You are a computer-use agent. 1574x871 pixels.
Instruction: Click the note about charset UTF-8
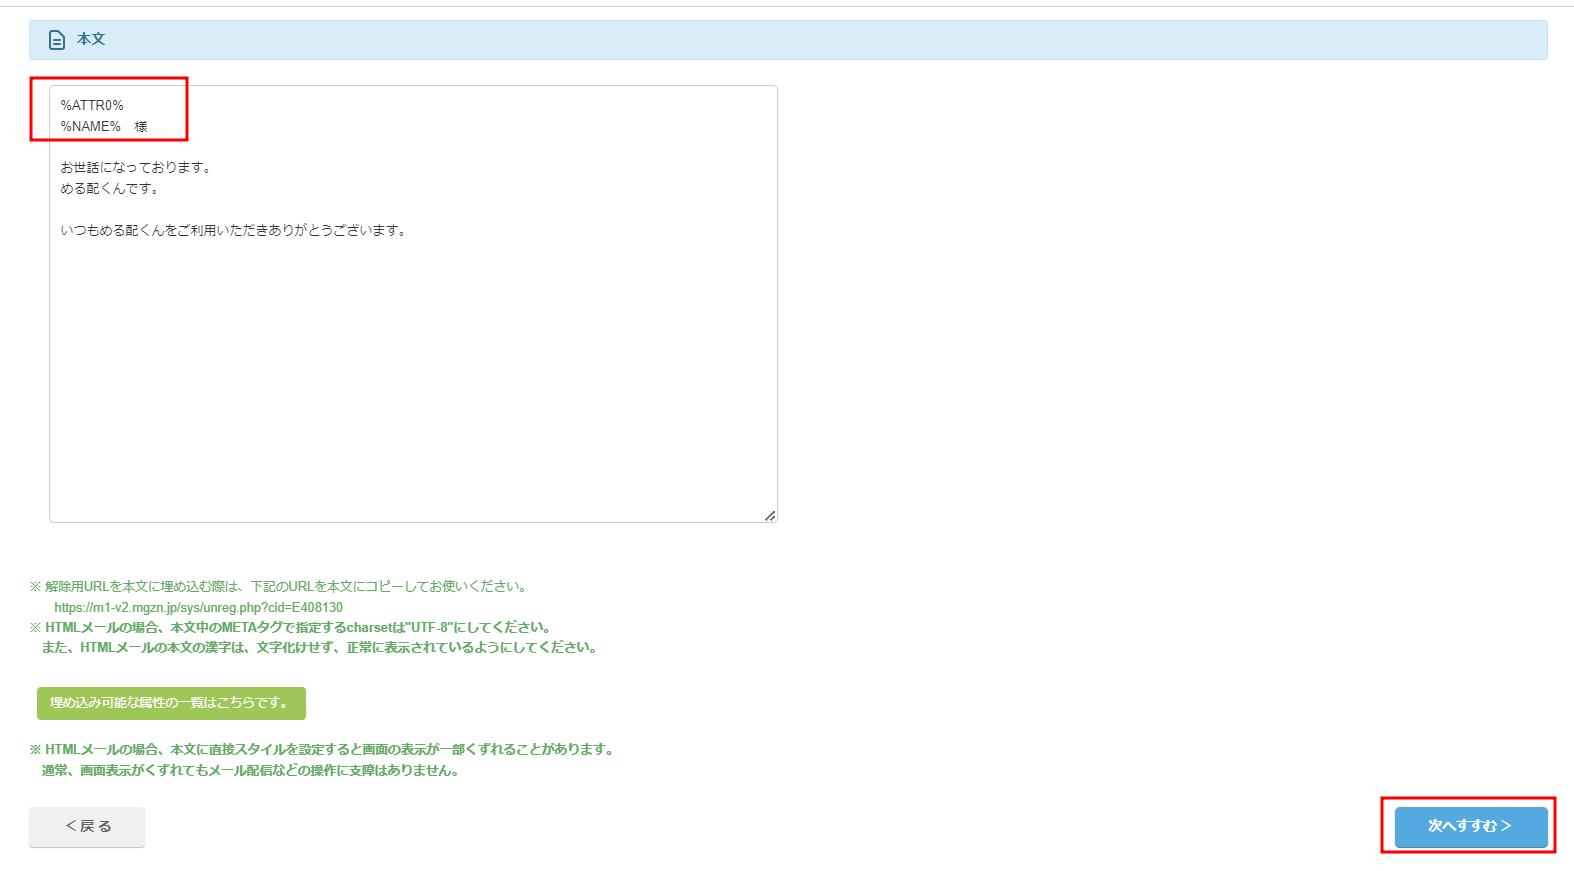[x=291, y=627]
